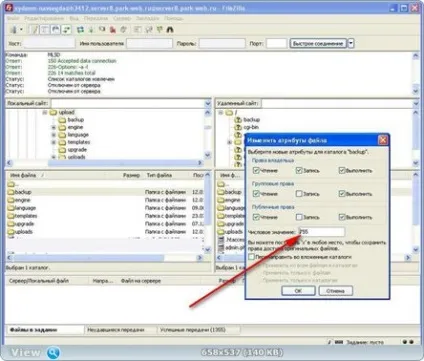424x361 pixels.
Task: Click the reconnect to server icon
Action: pos(124,30)
